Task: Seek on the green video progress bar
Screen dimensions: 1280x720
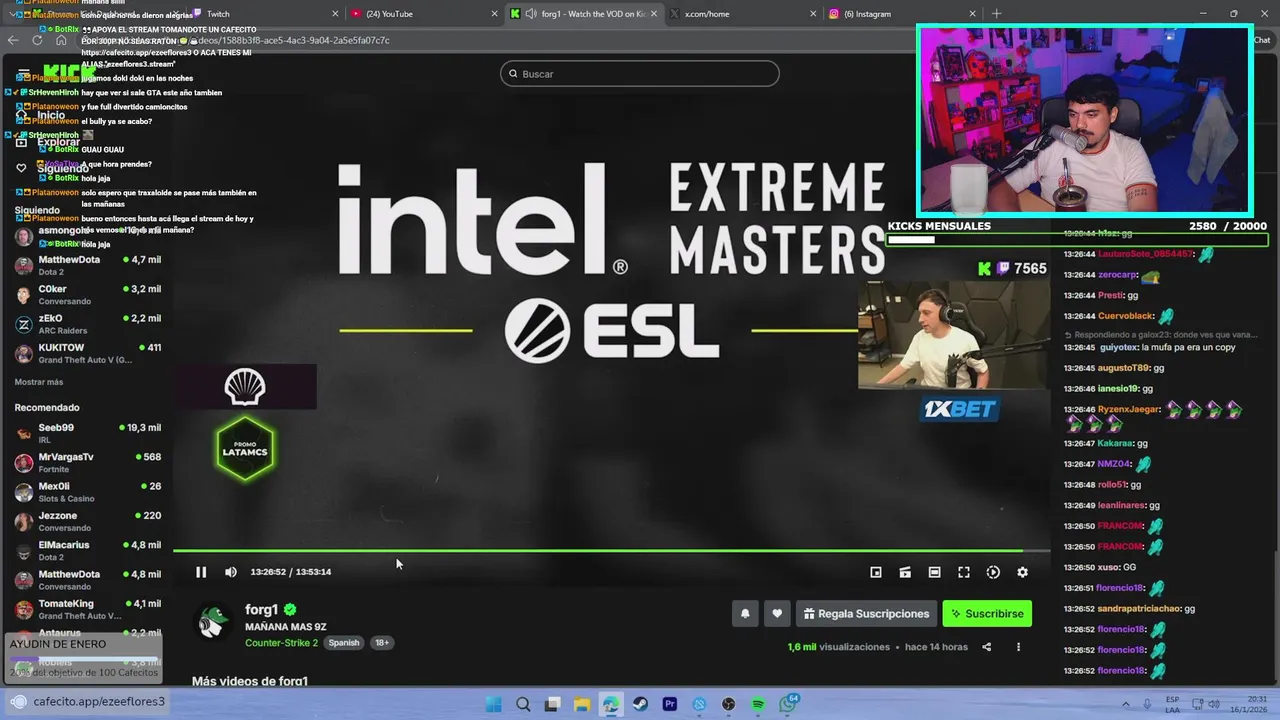Action: point(611,550)
